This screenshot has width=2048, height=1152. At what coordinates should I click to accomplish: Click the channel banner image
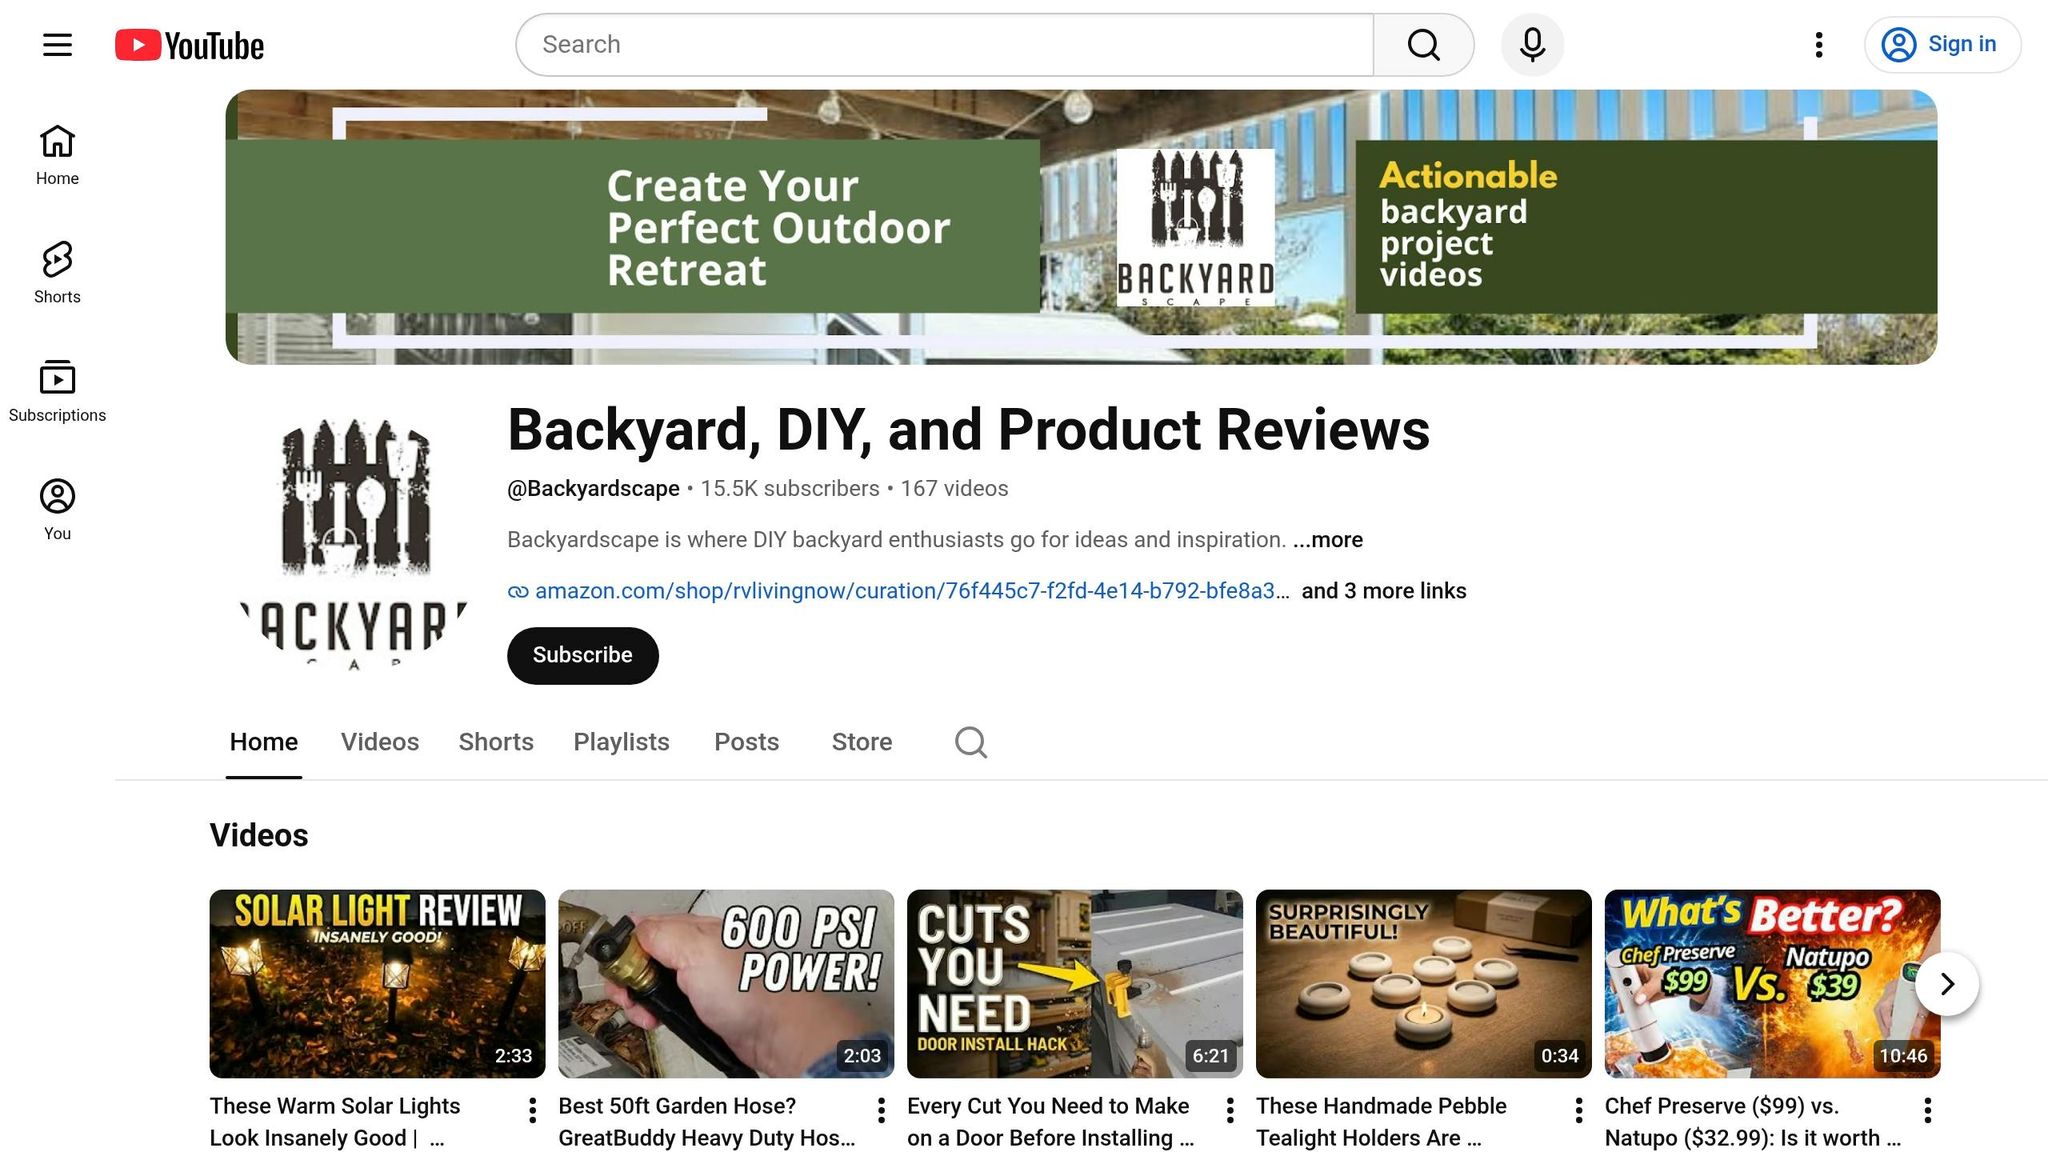pos(1081,227)
